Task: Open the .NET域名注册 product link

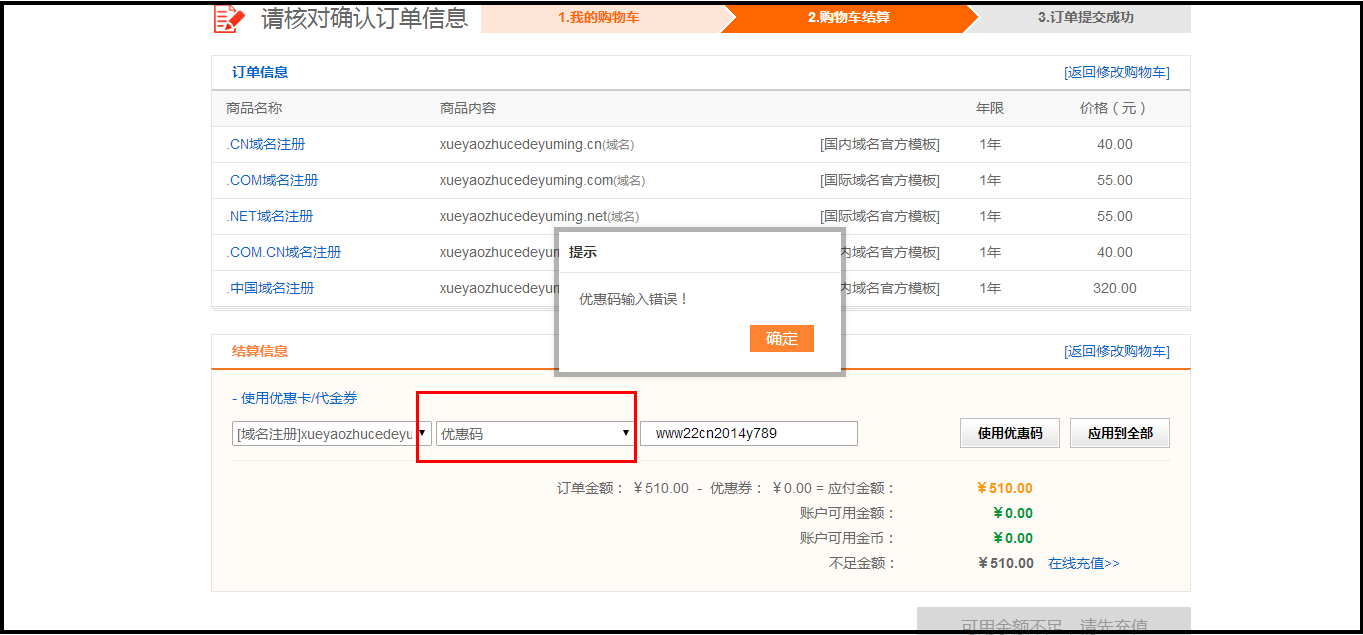Action: 269,216
